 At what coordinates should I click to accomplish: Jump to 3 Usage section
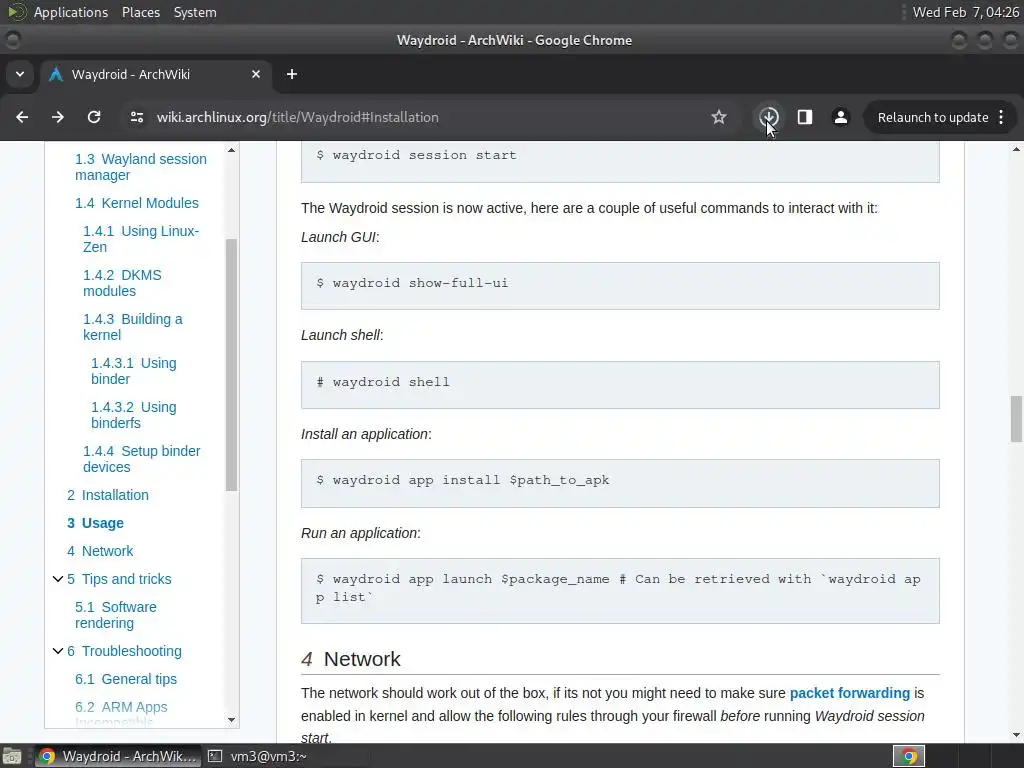[95, 523]
